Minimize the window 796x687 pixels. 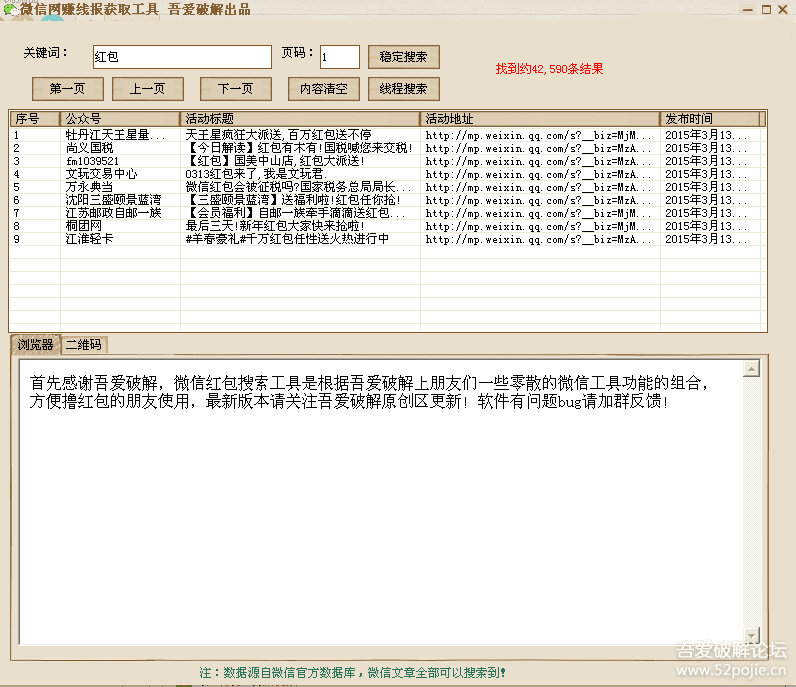747,10
